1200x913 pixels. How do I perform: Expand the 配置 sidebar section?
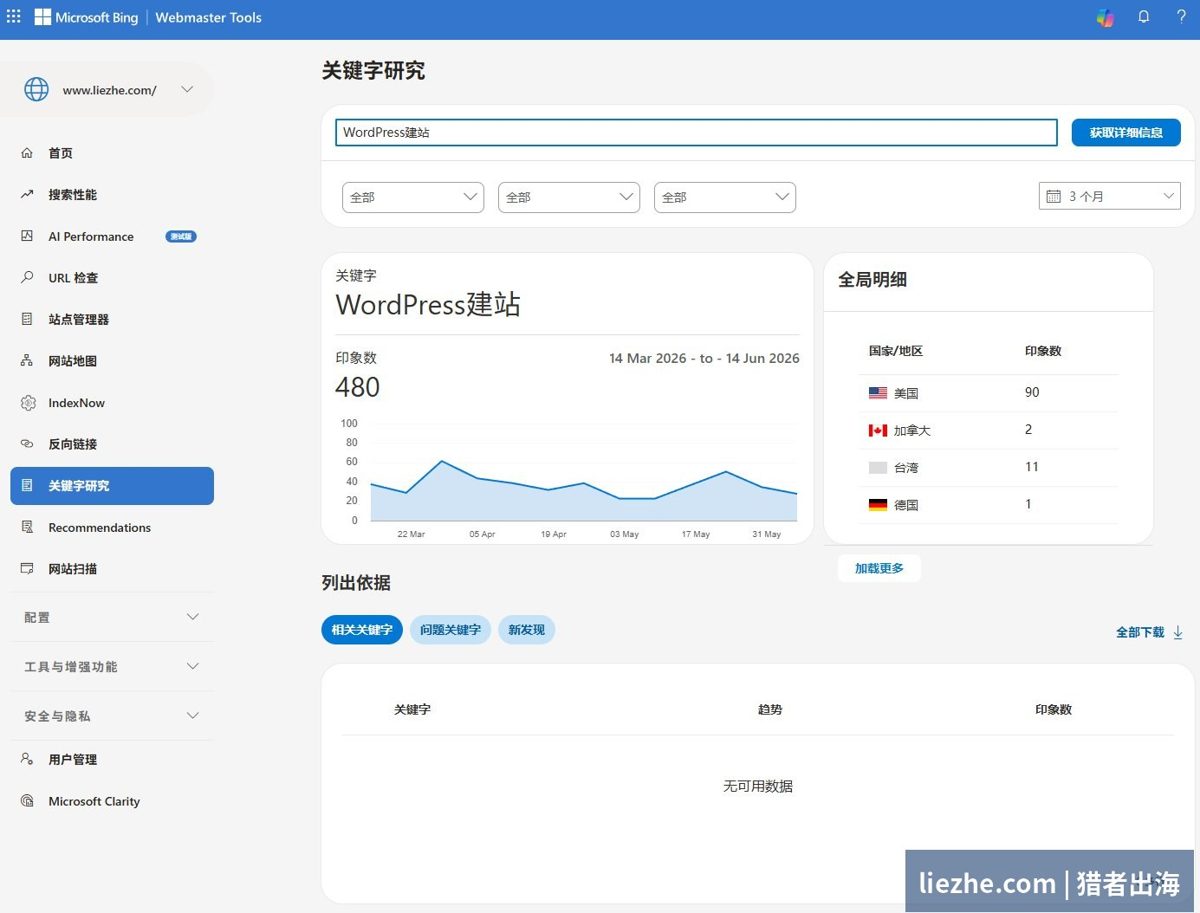pos(112,617)
